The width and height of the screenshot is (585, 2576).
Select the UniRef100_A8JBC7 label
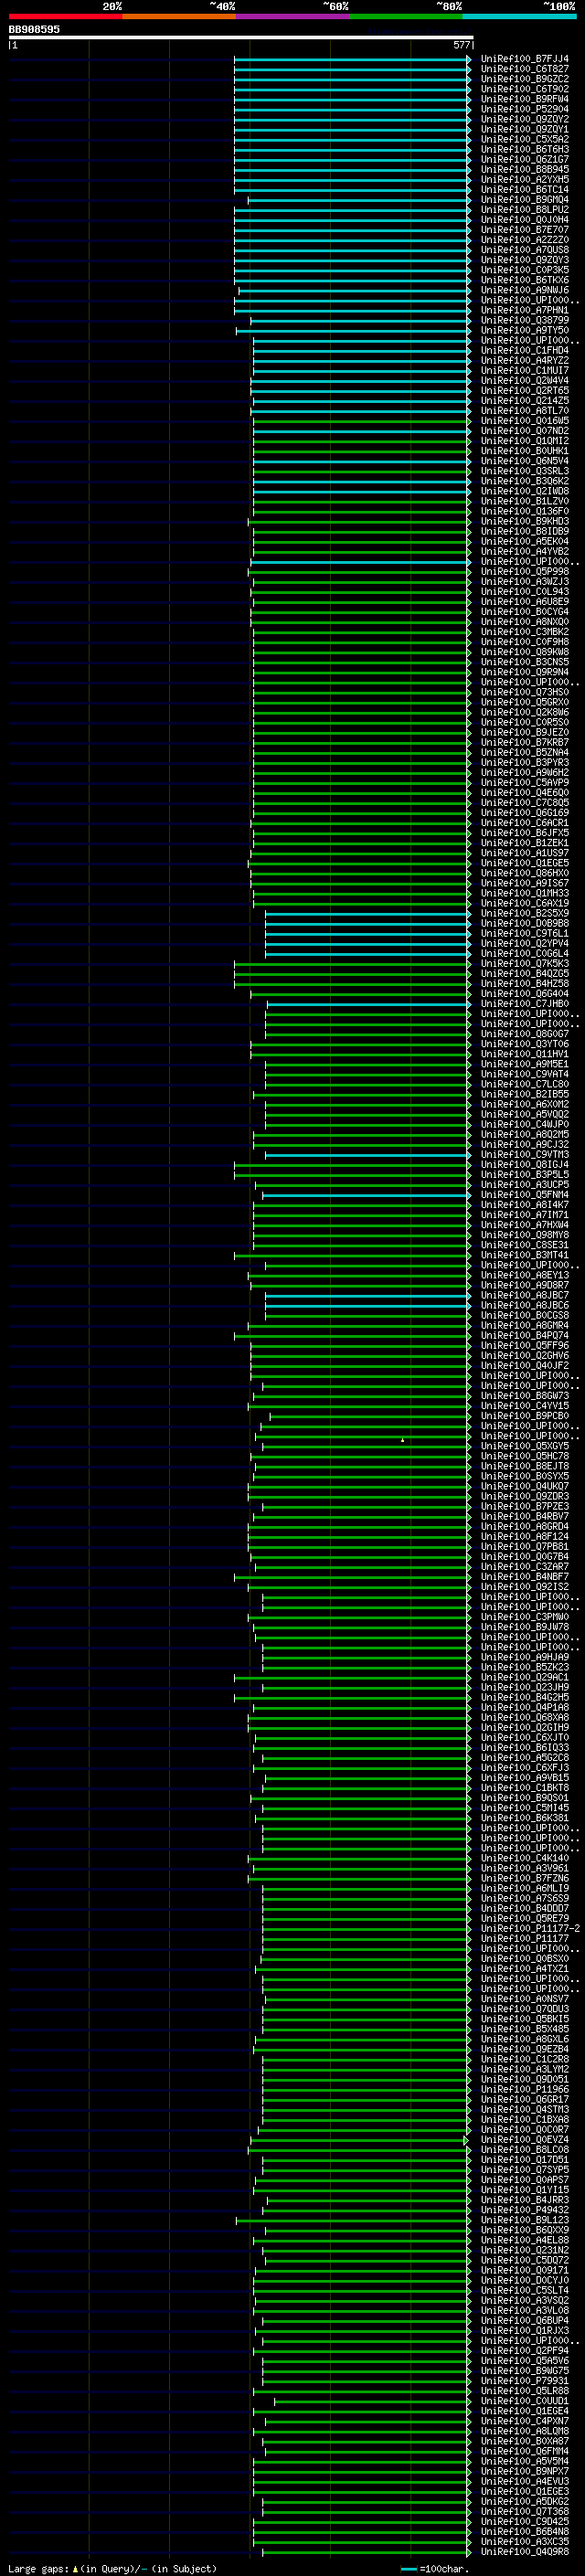(524, 1295)
